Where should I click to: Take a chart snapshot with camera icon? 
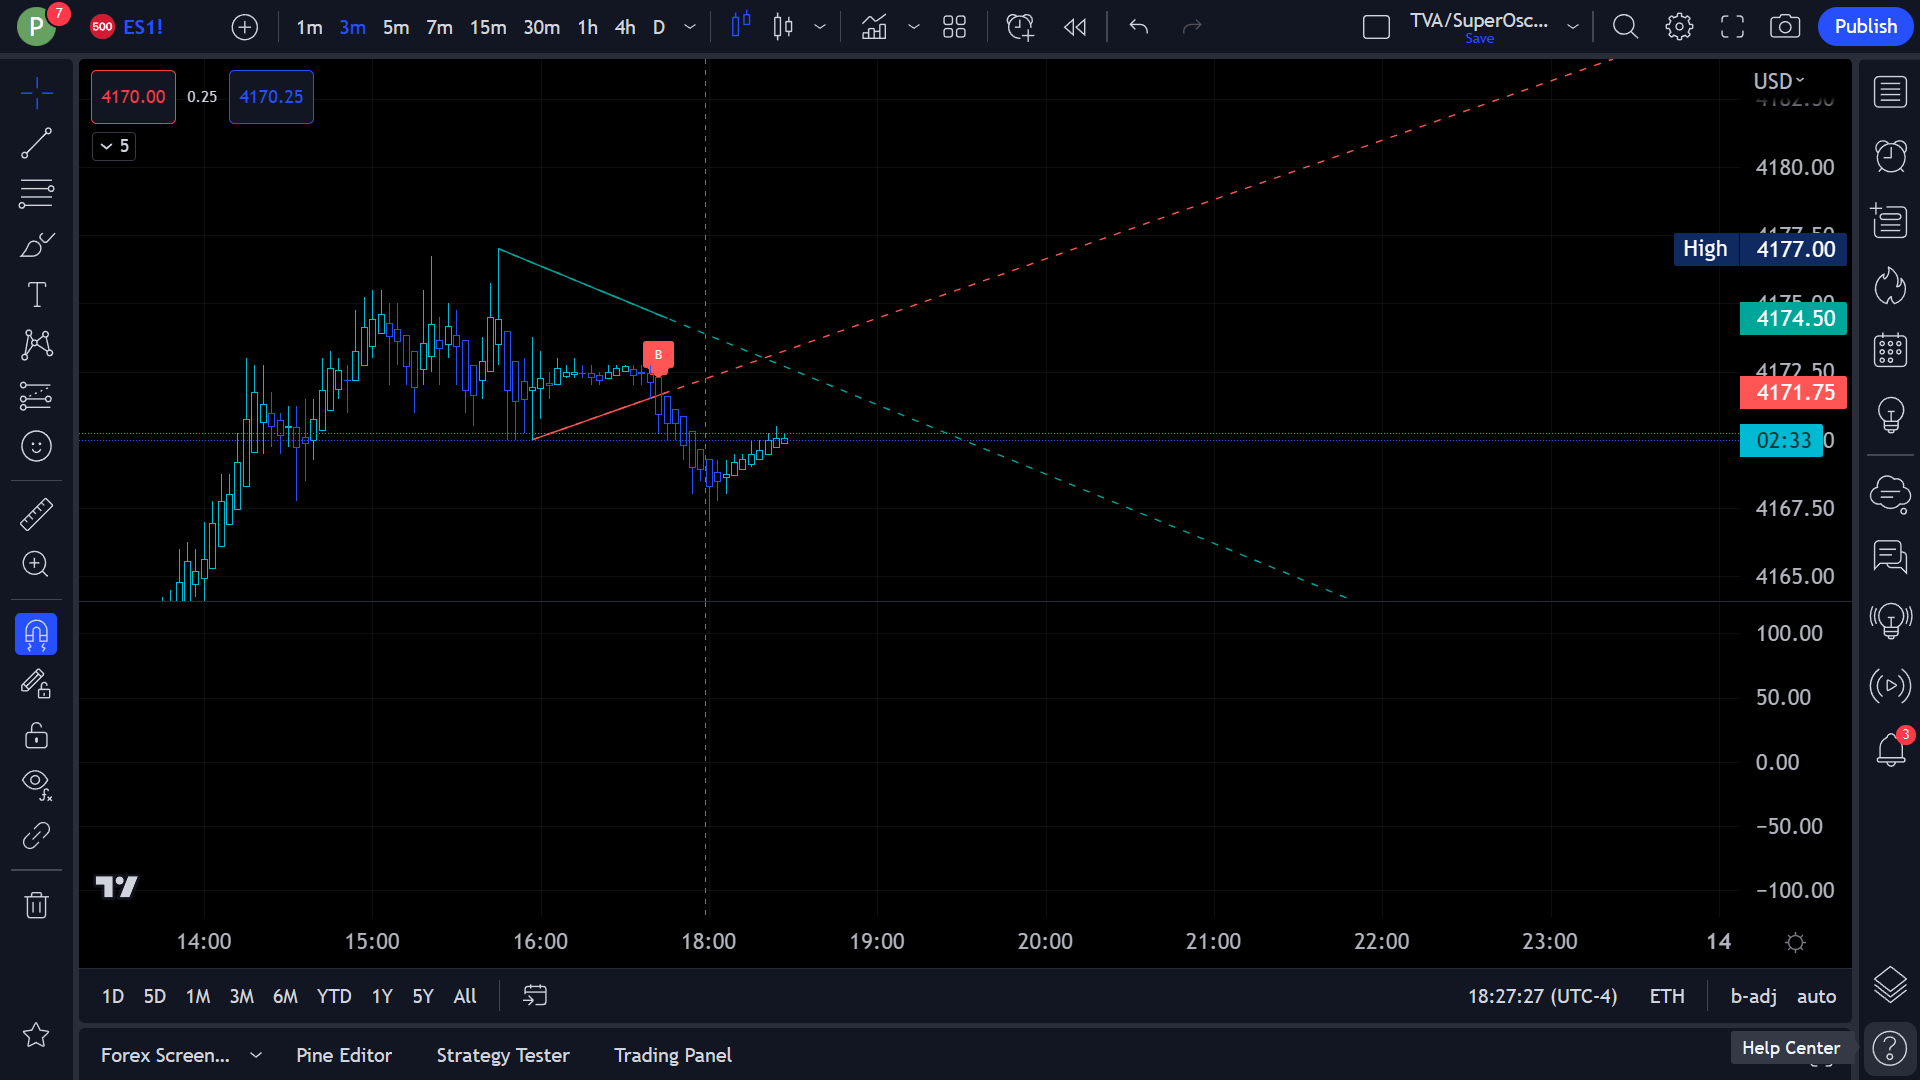(x=1785, y=27)
